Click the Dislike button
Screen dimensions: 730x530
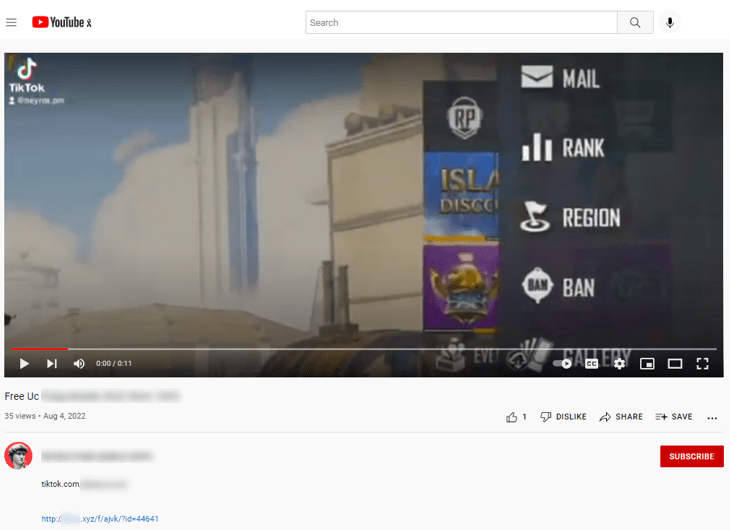563,417
